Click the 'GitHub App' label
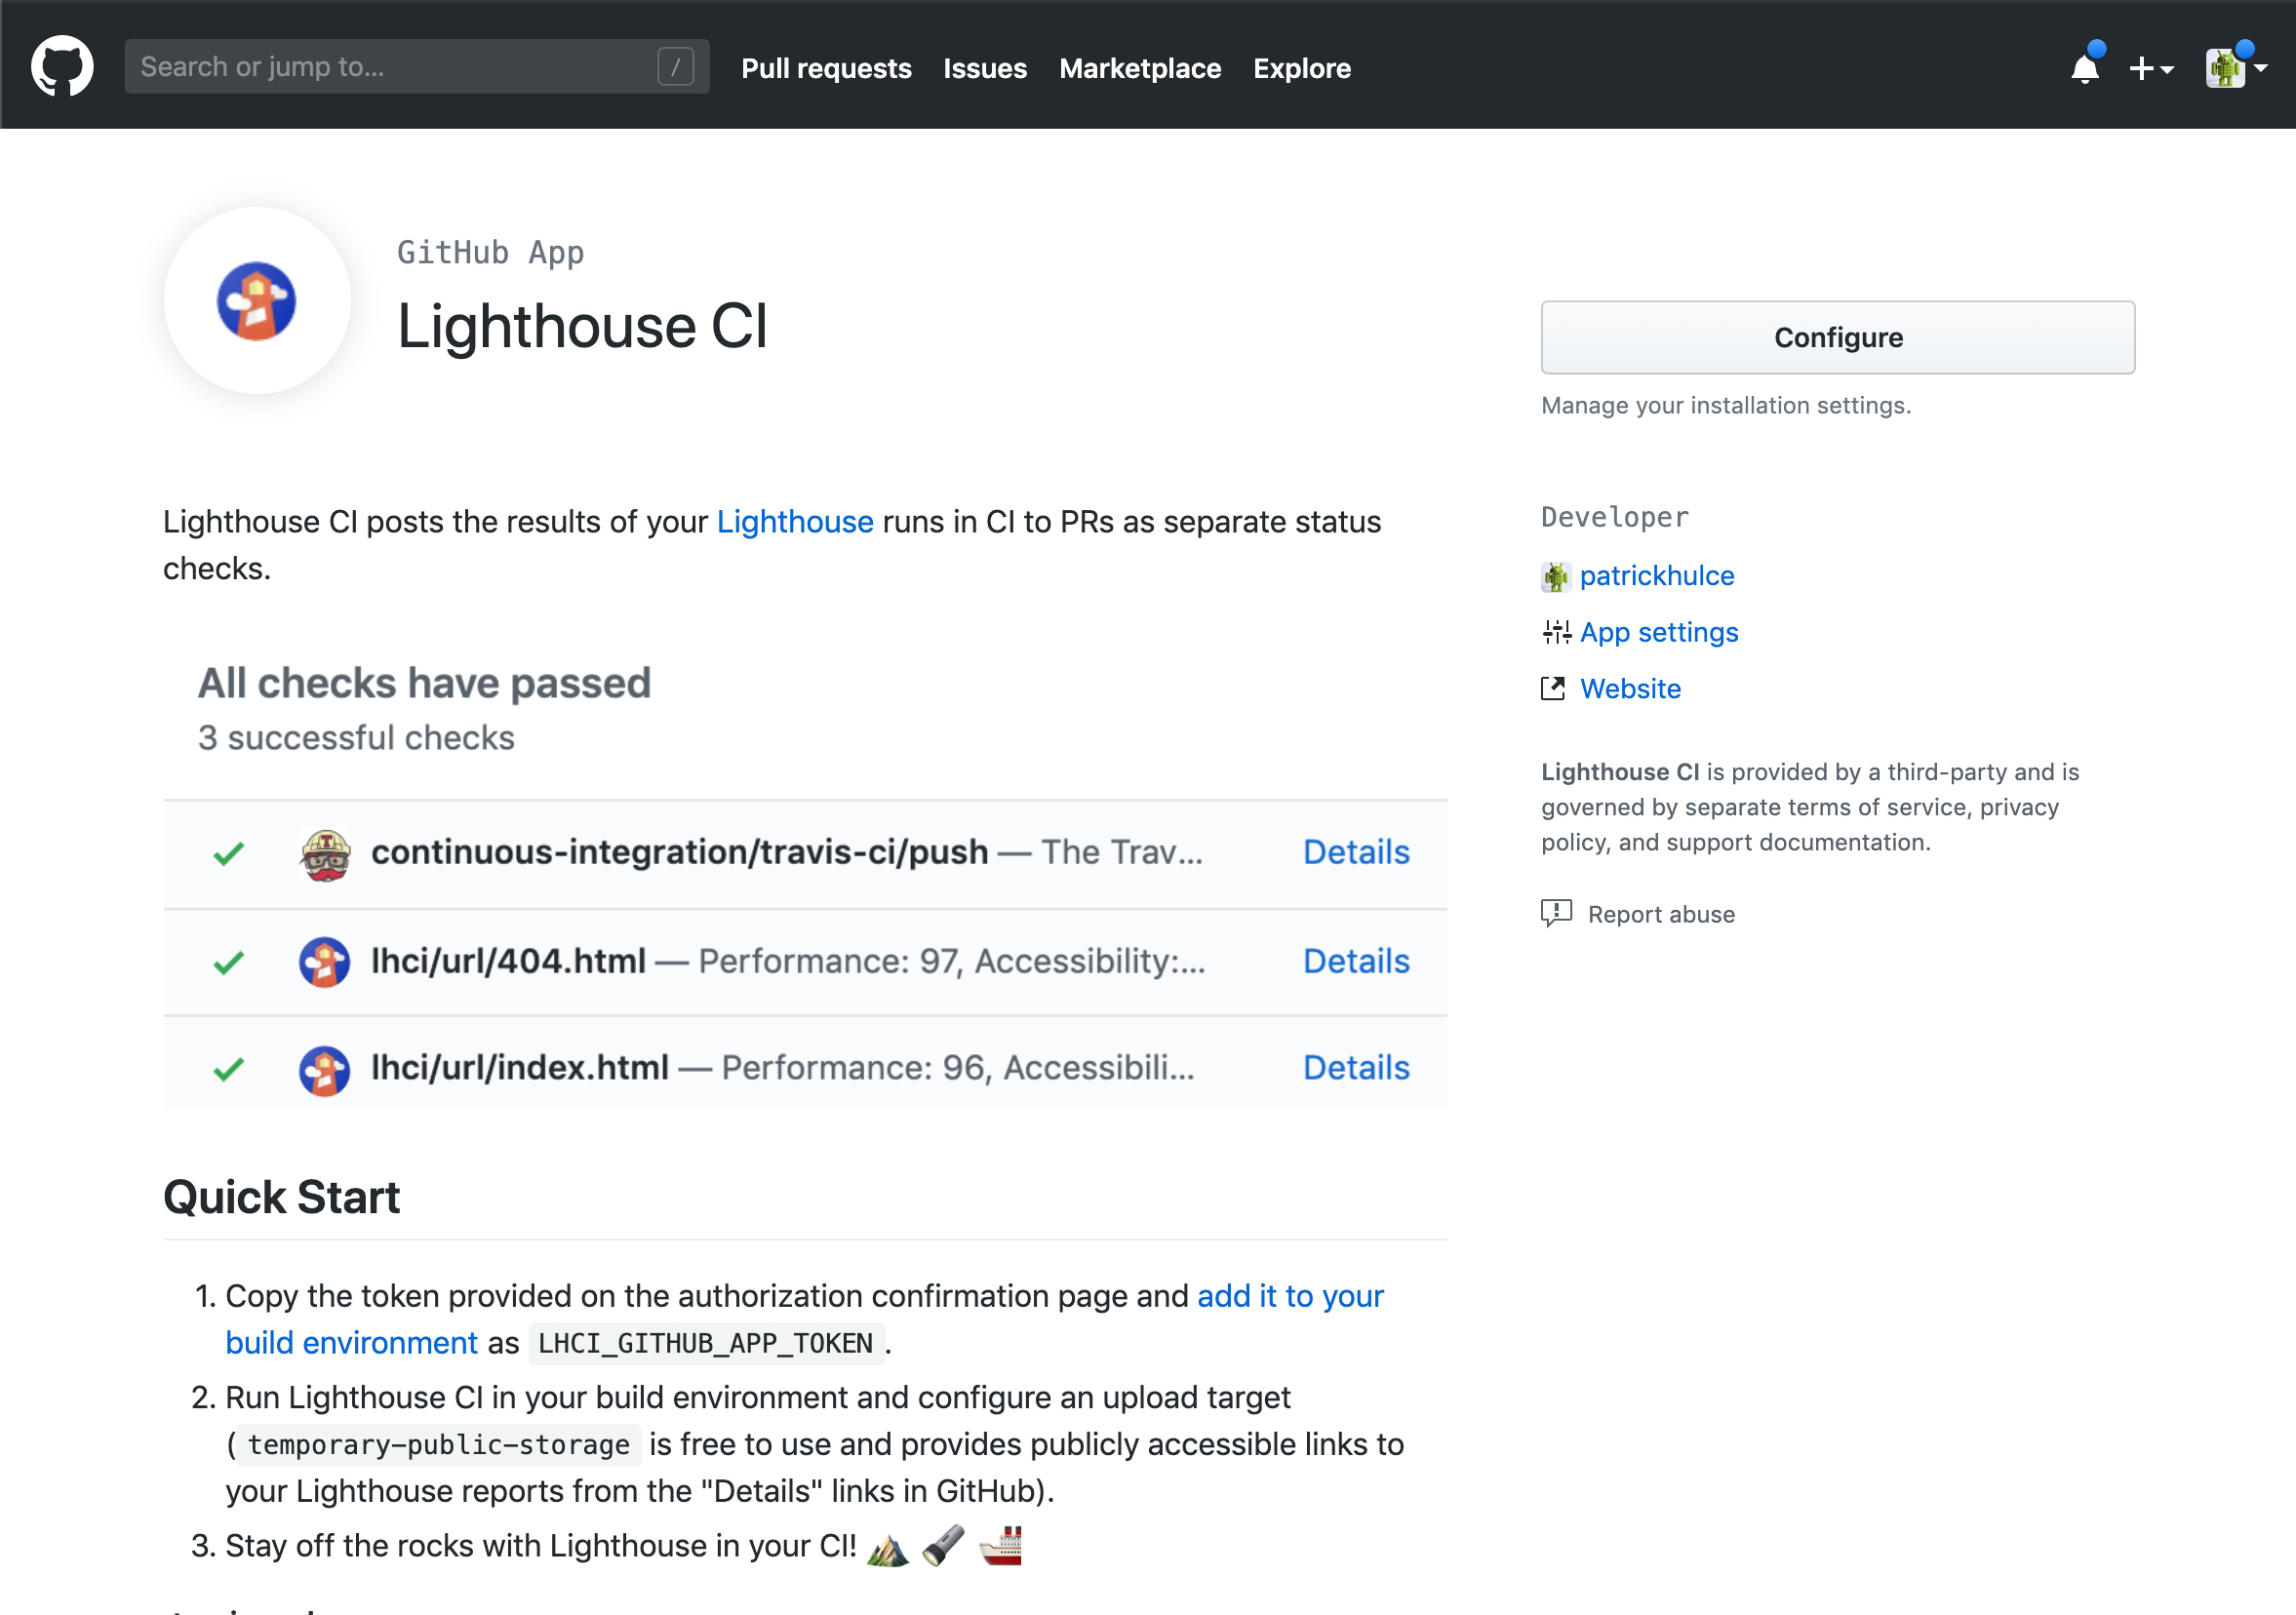This screenshot has width=2296, height=1615. click(x=490, y=253)
